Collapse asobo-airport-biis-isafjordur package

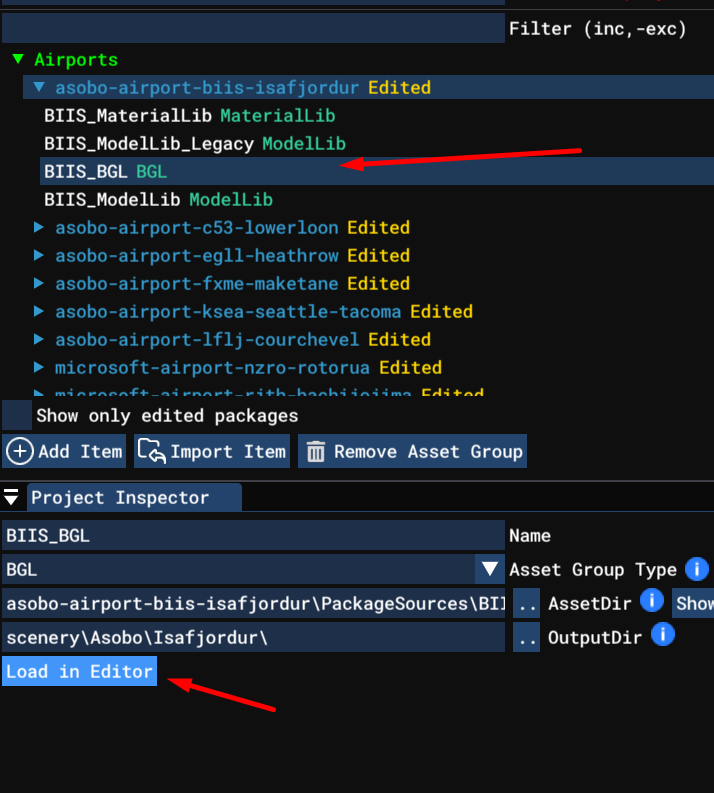(39, 88)
